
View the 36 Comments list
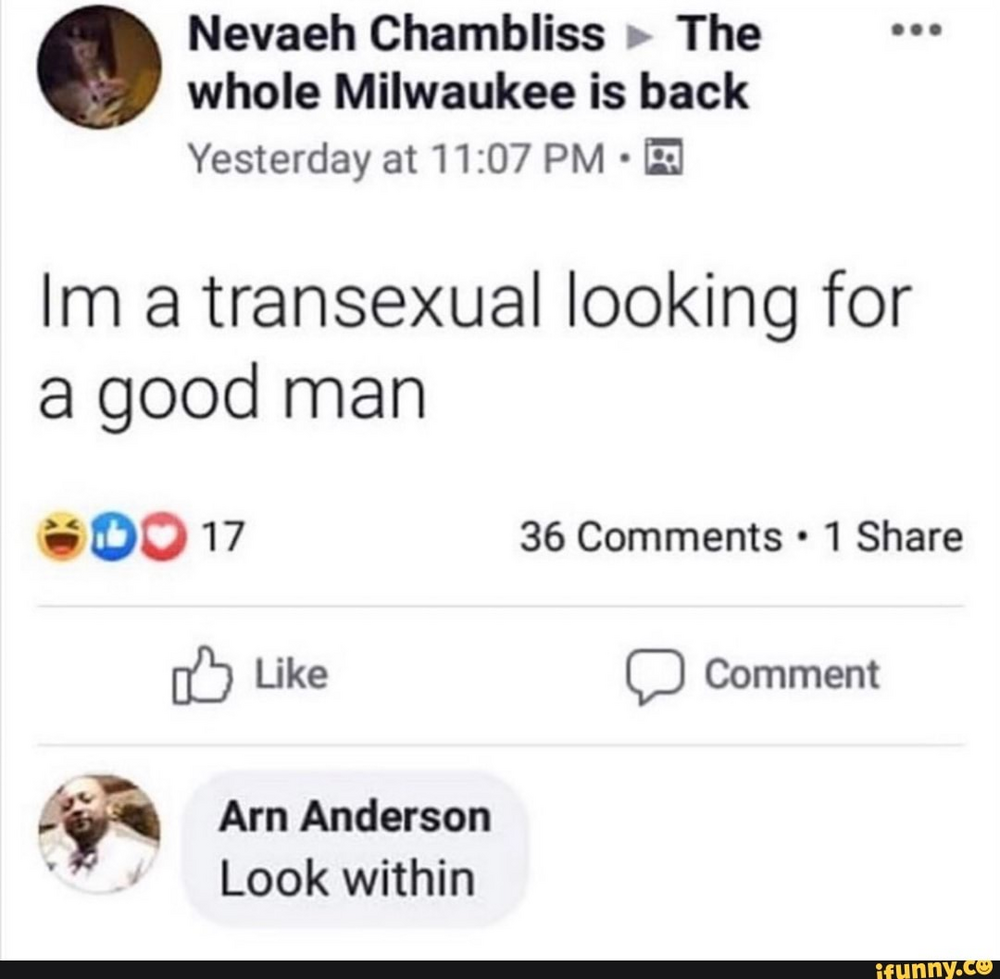click(651, 537)
